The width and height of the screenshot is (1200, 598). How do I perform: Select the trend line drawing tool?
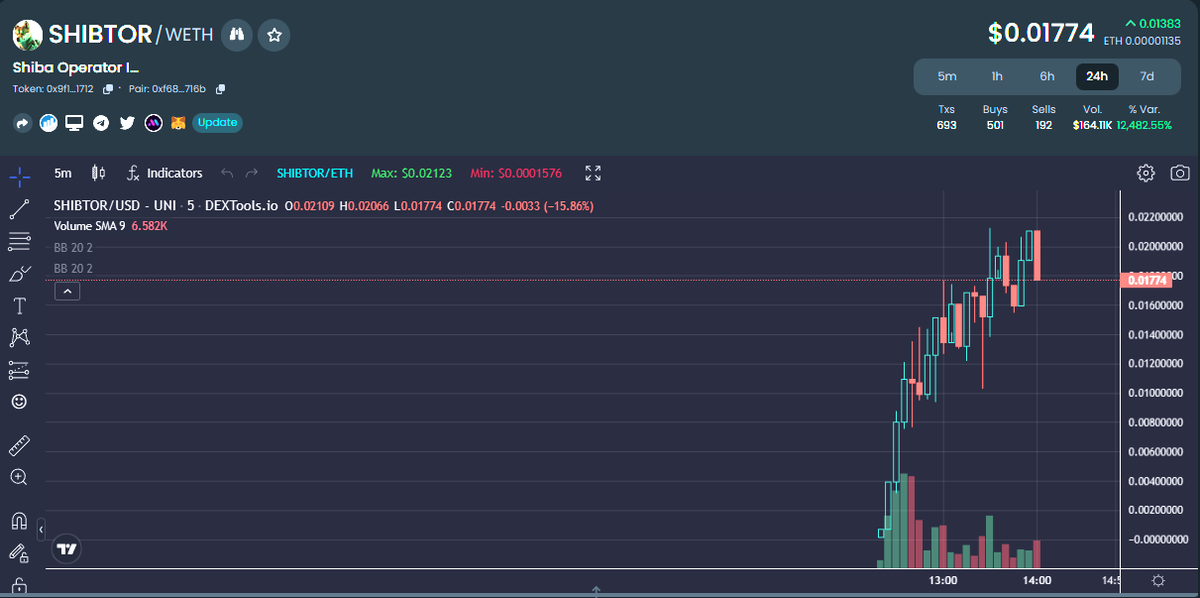coord(19,209)
